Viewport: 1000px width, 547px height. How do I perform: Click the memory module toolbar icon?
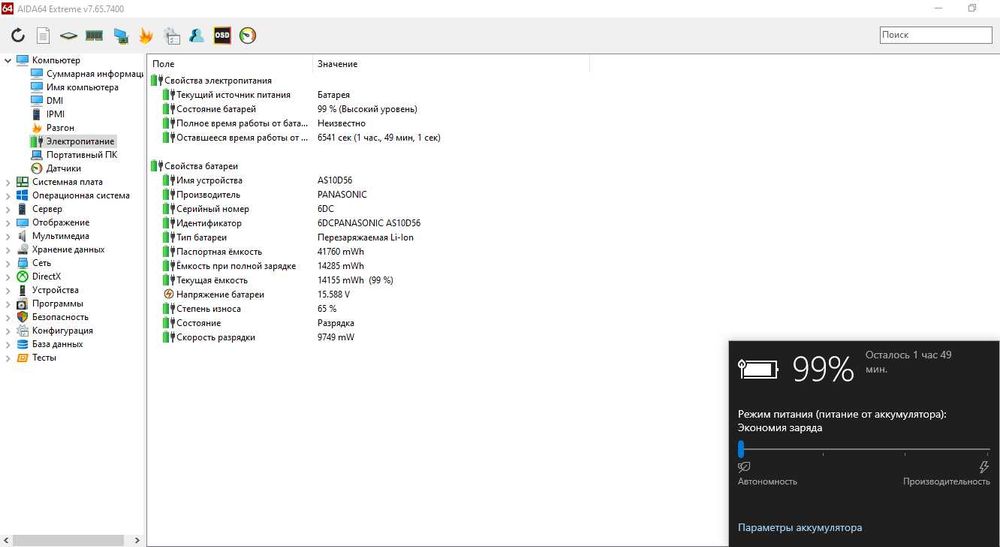94,36
